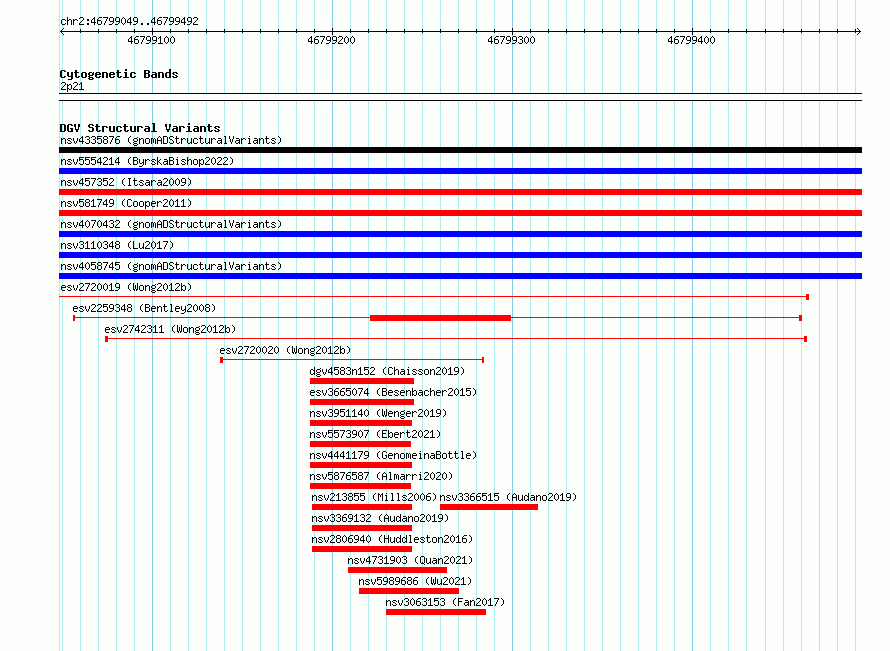Open nsv3369132 (Audano2019) variant label
The image size is (890, 651).
click(x=380, y=518)
